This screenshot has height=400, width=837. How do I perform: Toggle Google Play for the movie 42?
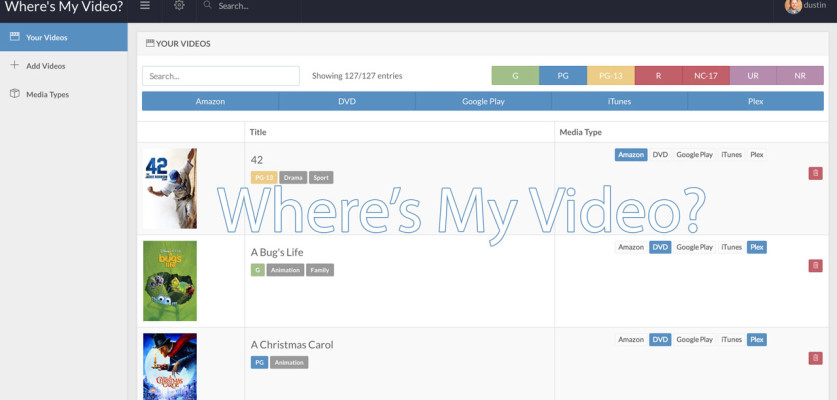(x=694, y=154)
